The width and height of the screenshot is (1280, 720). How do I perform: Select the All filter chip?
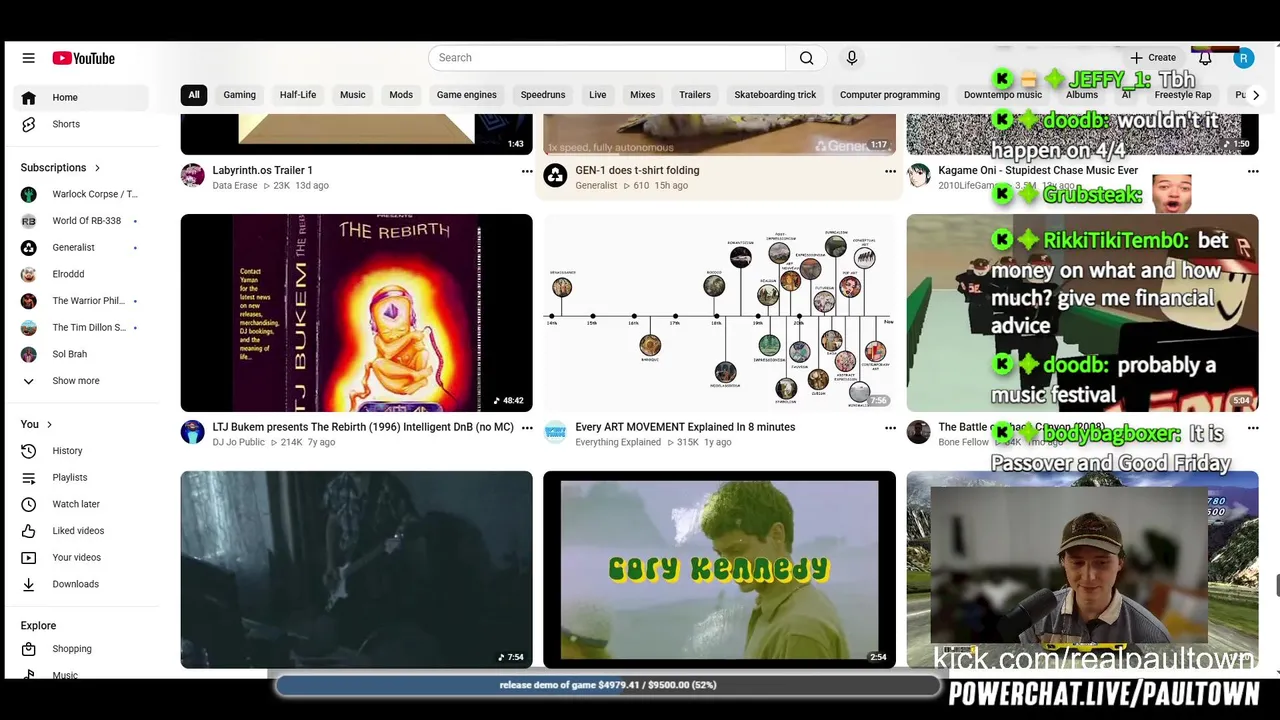(x=194, y=95)
